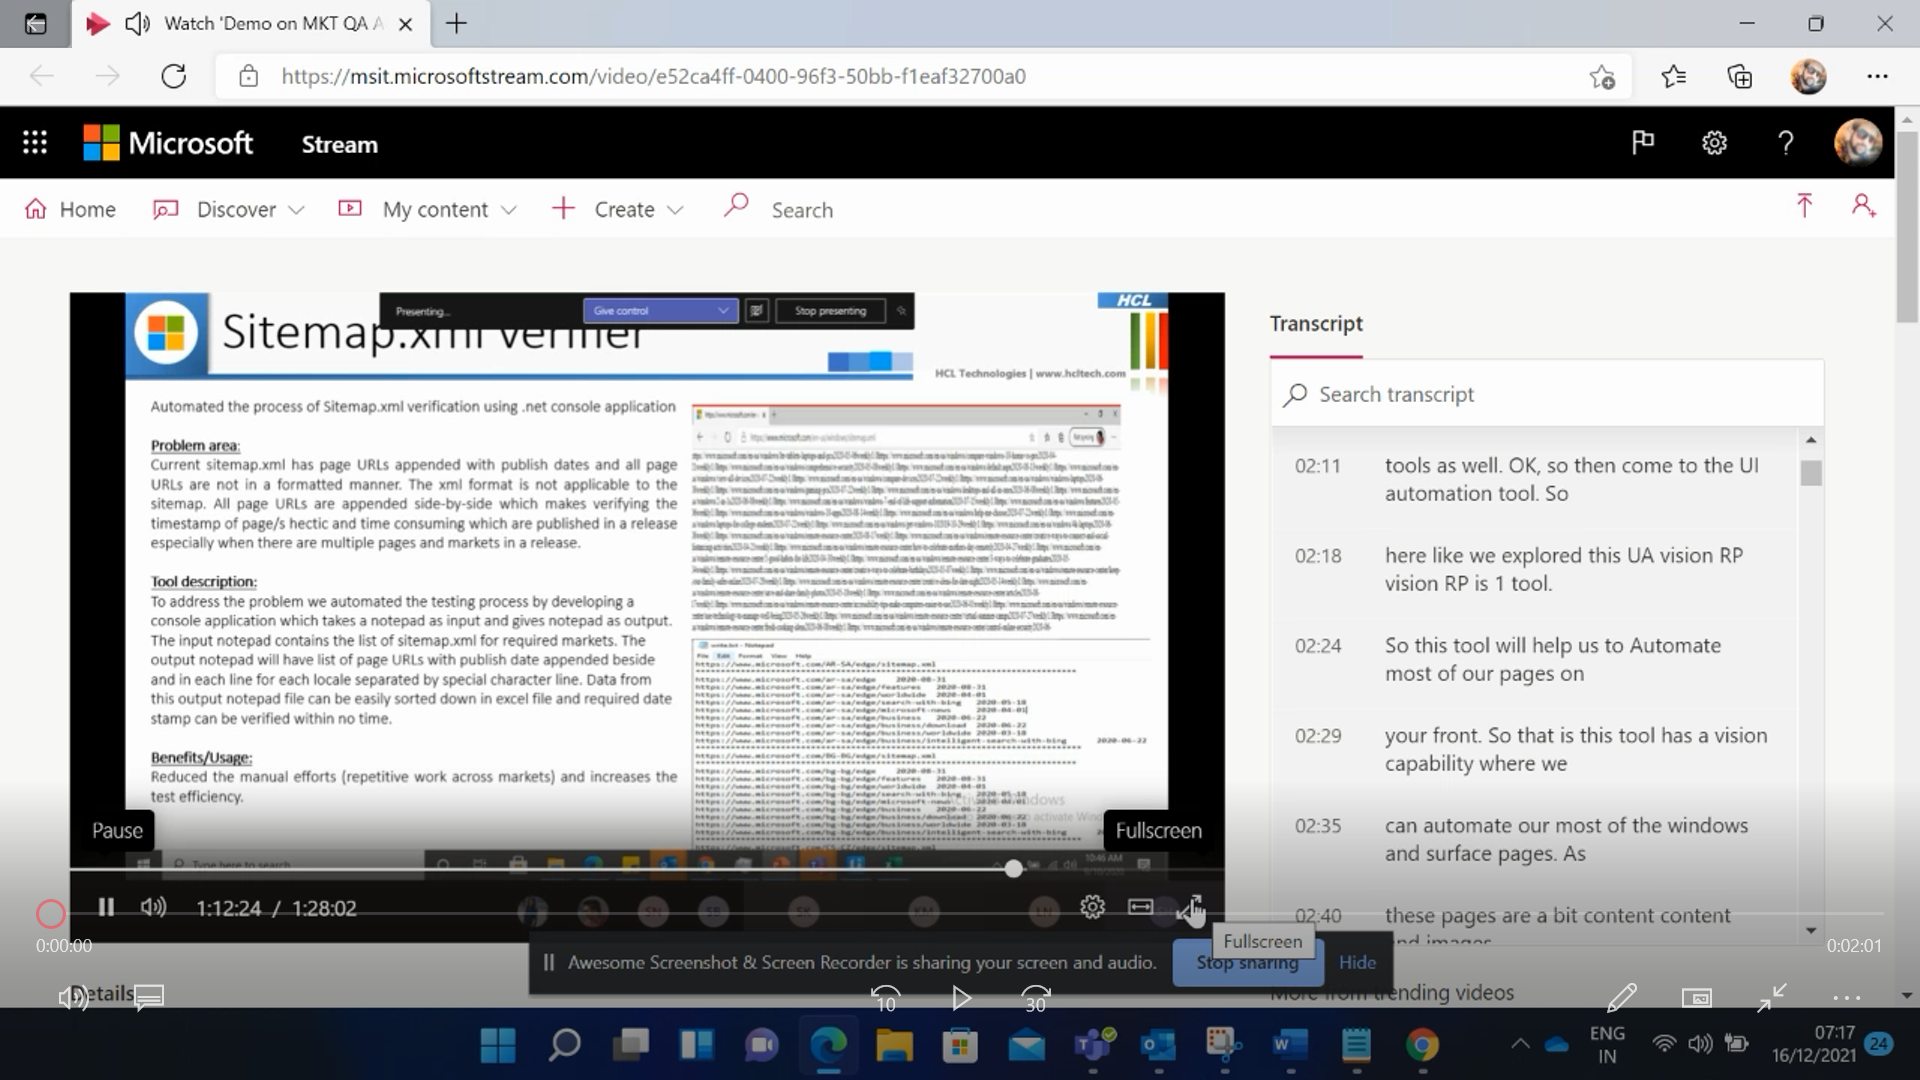Jump to transcript entry at 02:35
Screen dimensions: 1920x1080
tap(1535, 839)
